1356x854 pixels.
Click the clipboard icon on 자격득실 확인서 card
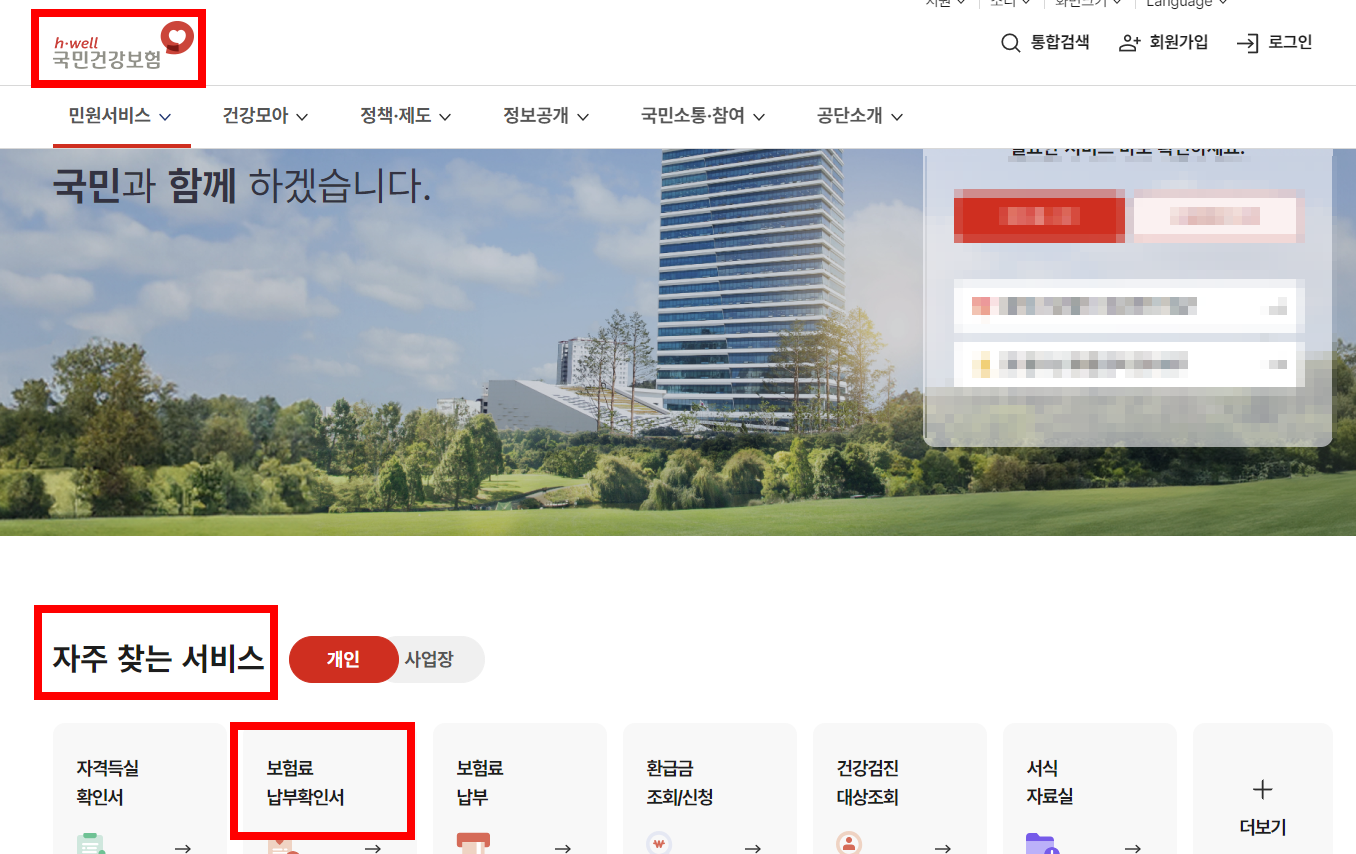point(91,843)
